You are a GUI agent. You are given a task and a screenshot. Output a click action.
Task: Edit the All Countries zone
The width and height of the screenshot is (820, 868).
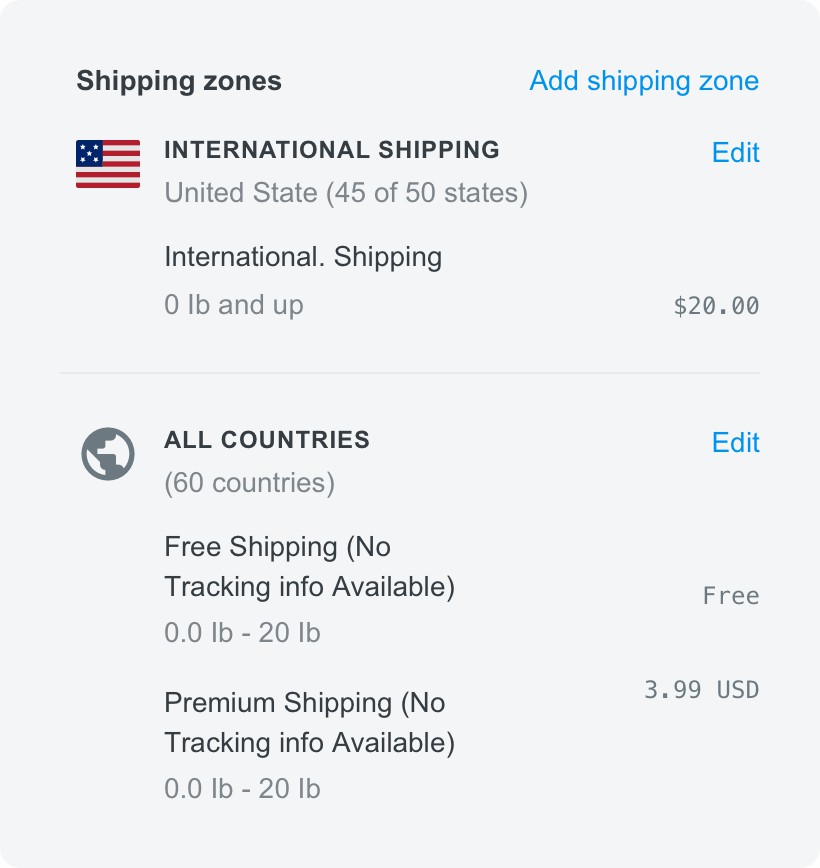(x=735, y=442)
